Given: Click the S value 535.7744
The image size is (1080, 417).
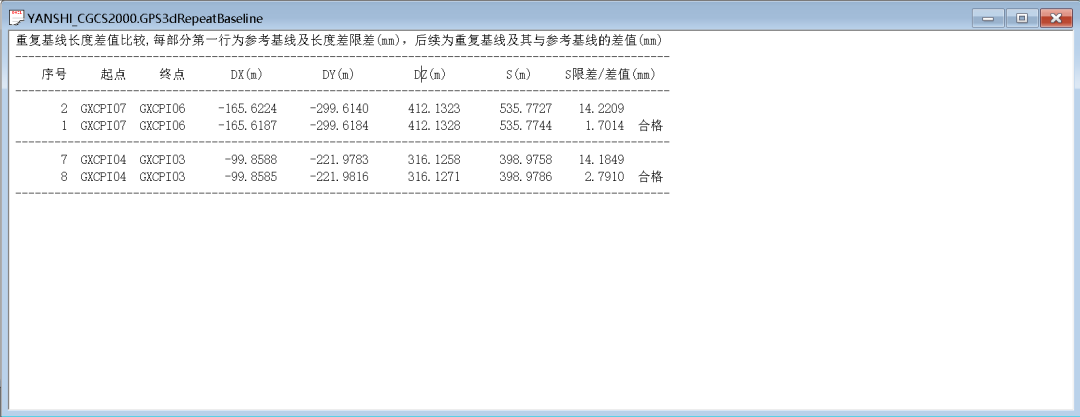Looking at the screenshot, I should coord(526,126).
